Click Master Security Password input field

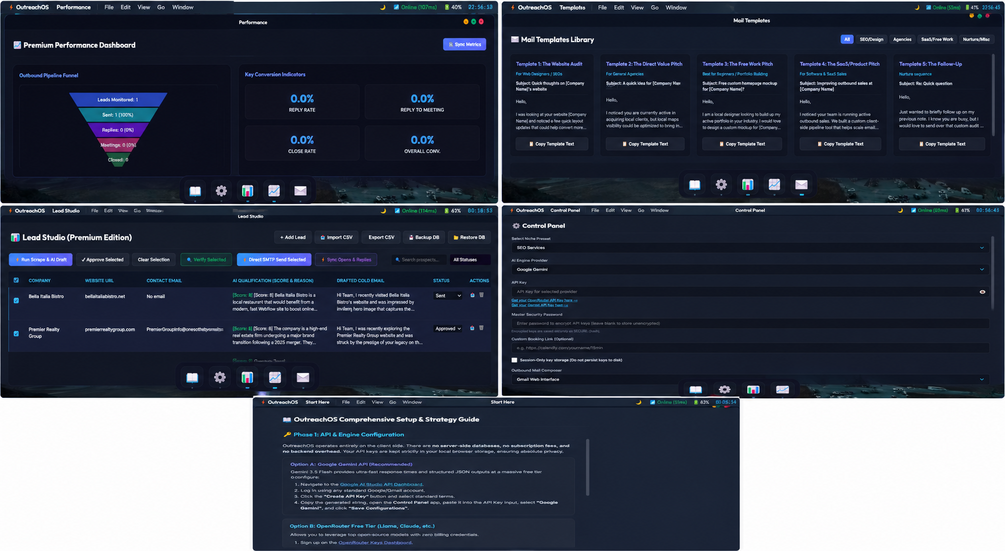[x=749, y=323]
